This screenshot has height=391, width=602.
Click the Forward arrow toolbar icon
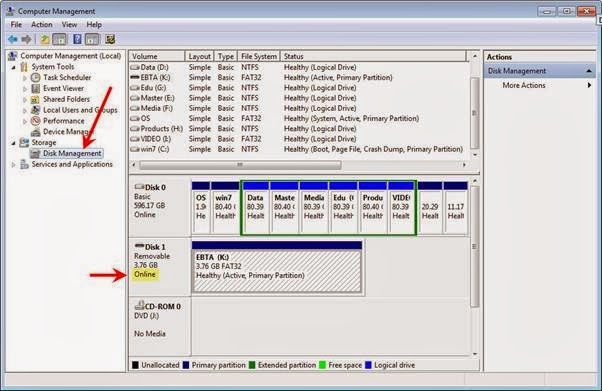[x=26, y=39]
